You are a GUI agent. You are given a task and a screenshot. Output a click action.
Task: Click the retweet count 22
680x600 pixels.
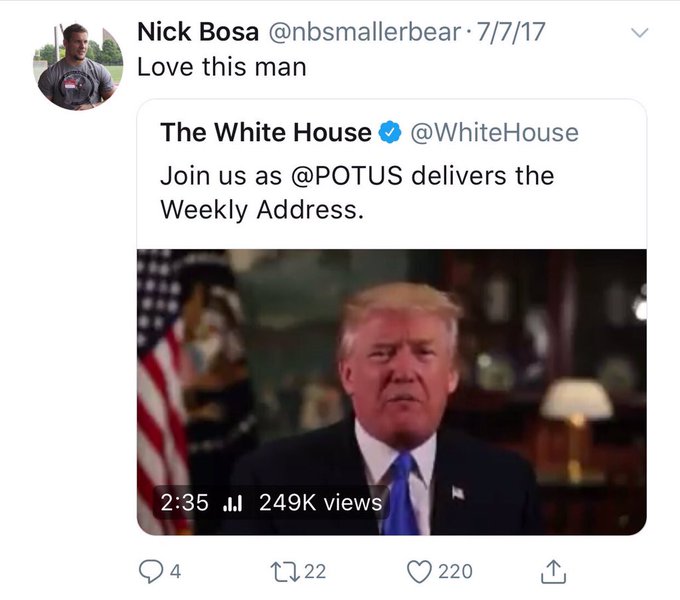pyautogui.click(x=315, y=571)
